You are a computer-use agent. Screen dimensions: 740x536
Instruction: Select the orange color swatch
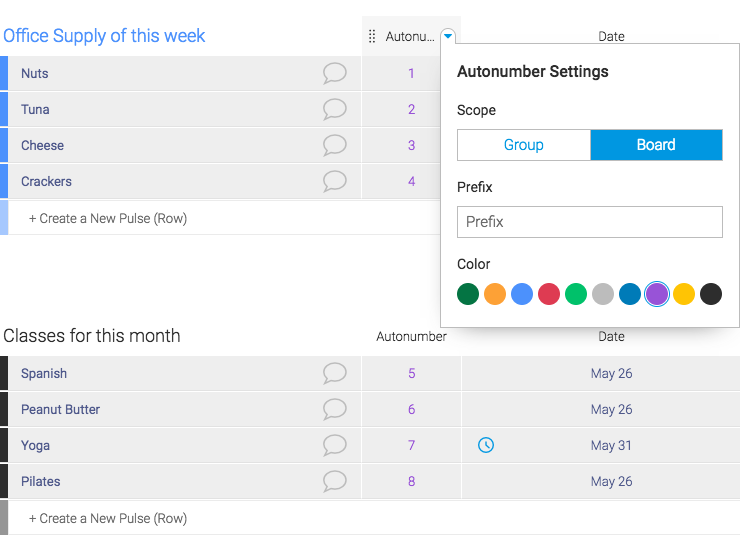pos(495,294)
